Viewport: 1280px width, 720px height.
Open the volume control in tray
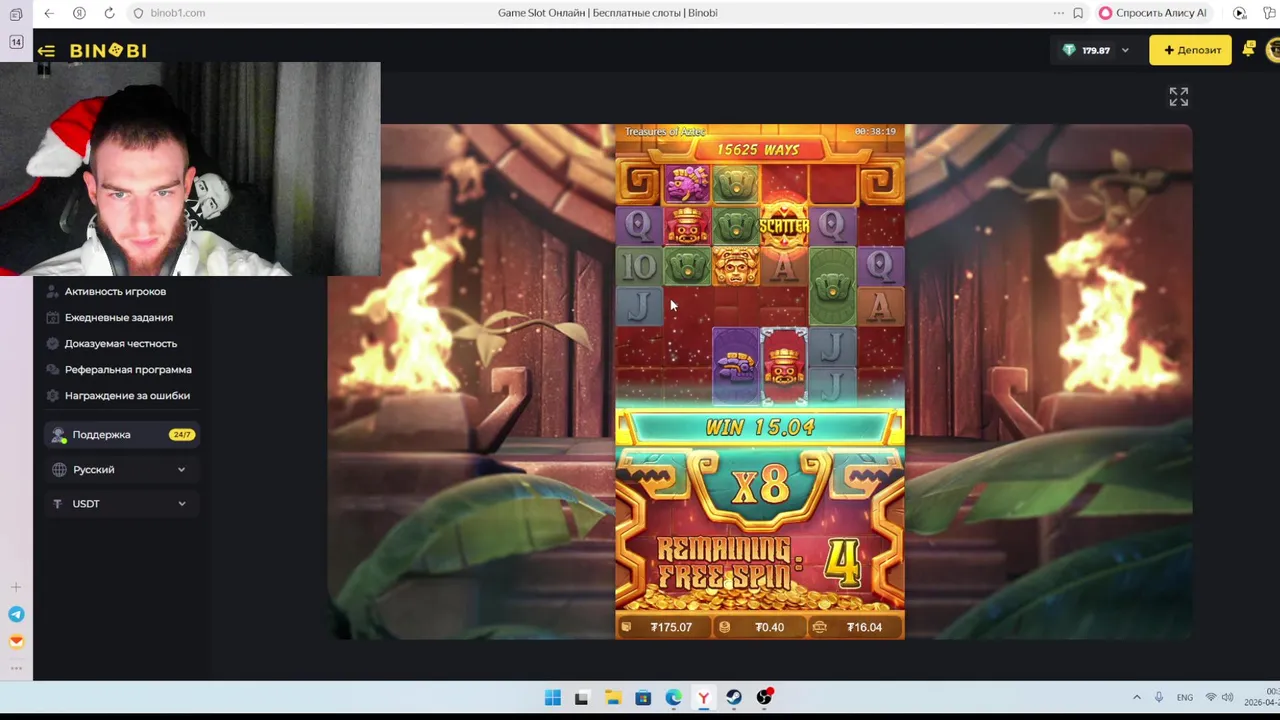pos(1227,697)
